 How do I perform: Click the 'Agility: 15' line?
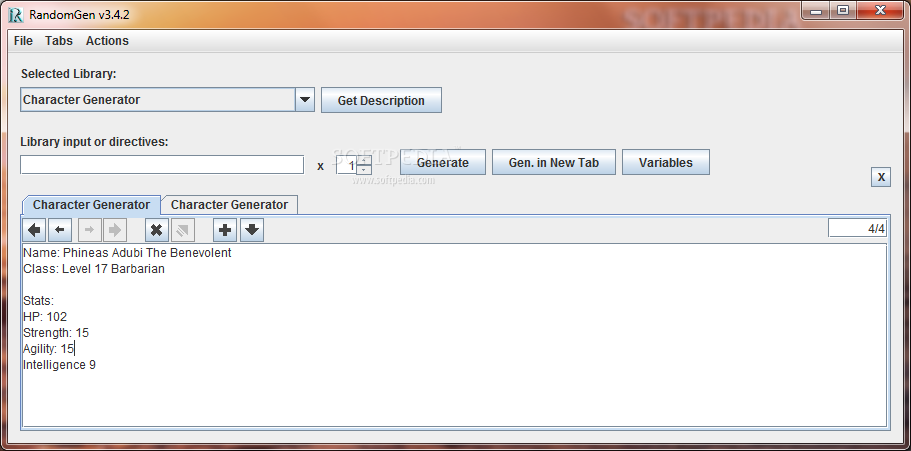(49, 349)
